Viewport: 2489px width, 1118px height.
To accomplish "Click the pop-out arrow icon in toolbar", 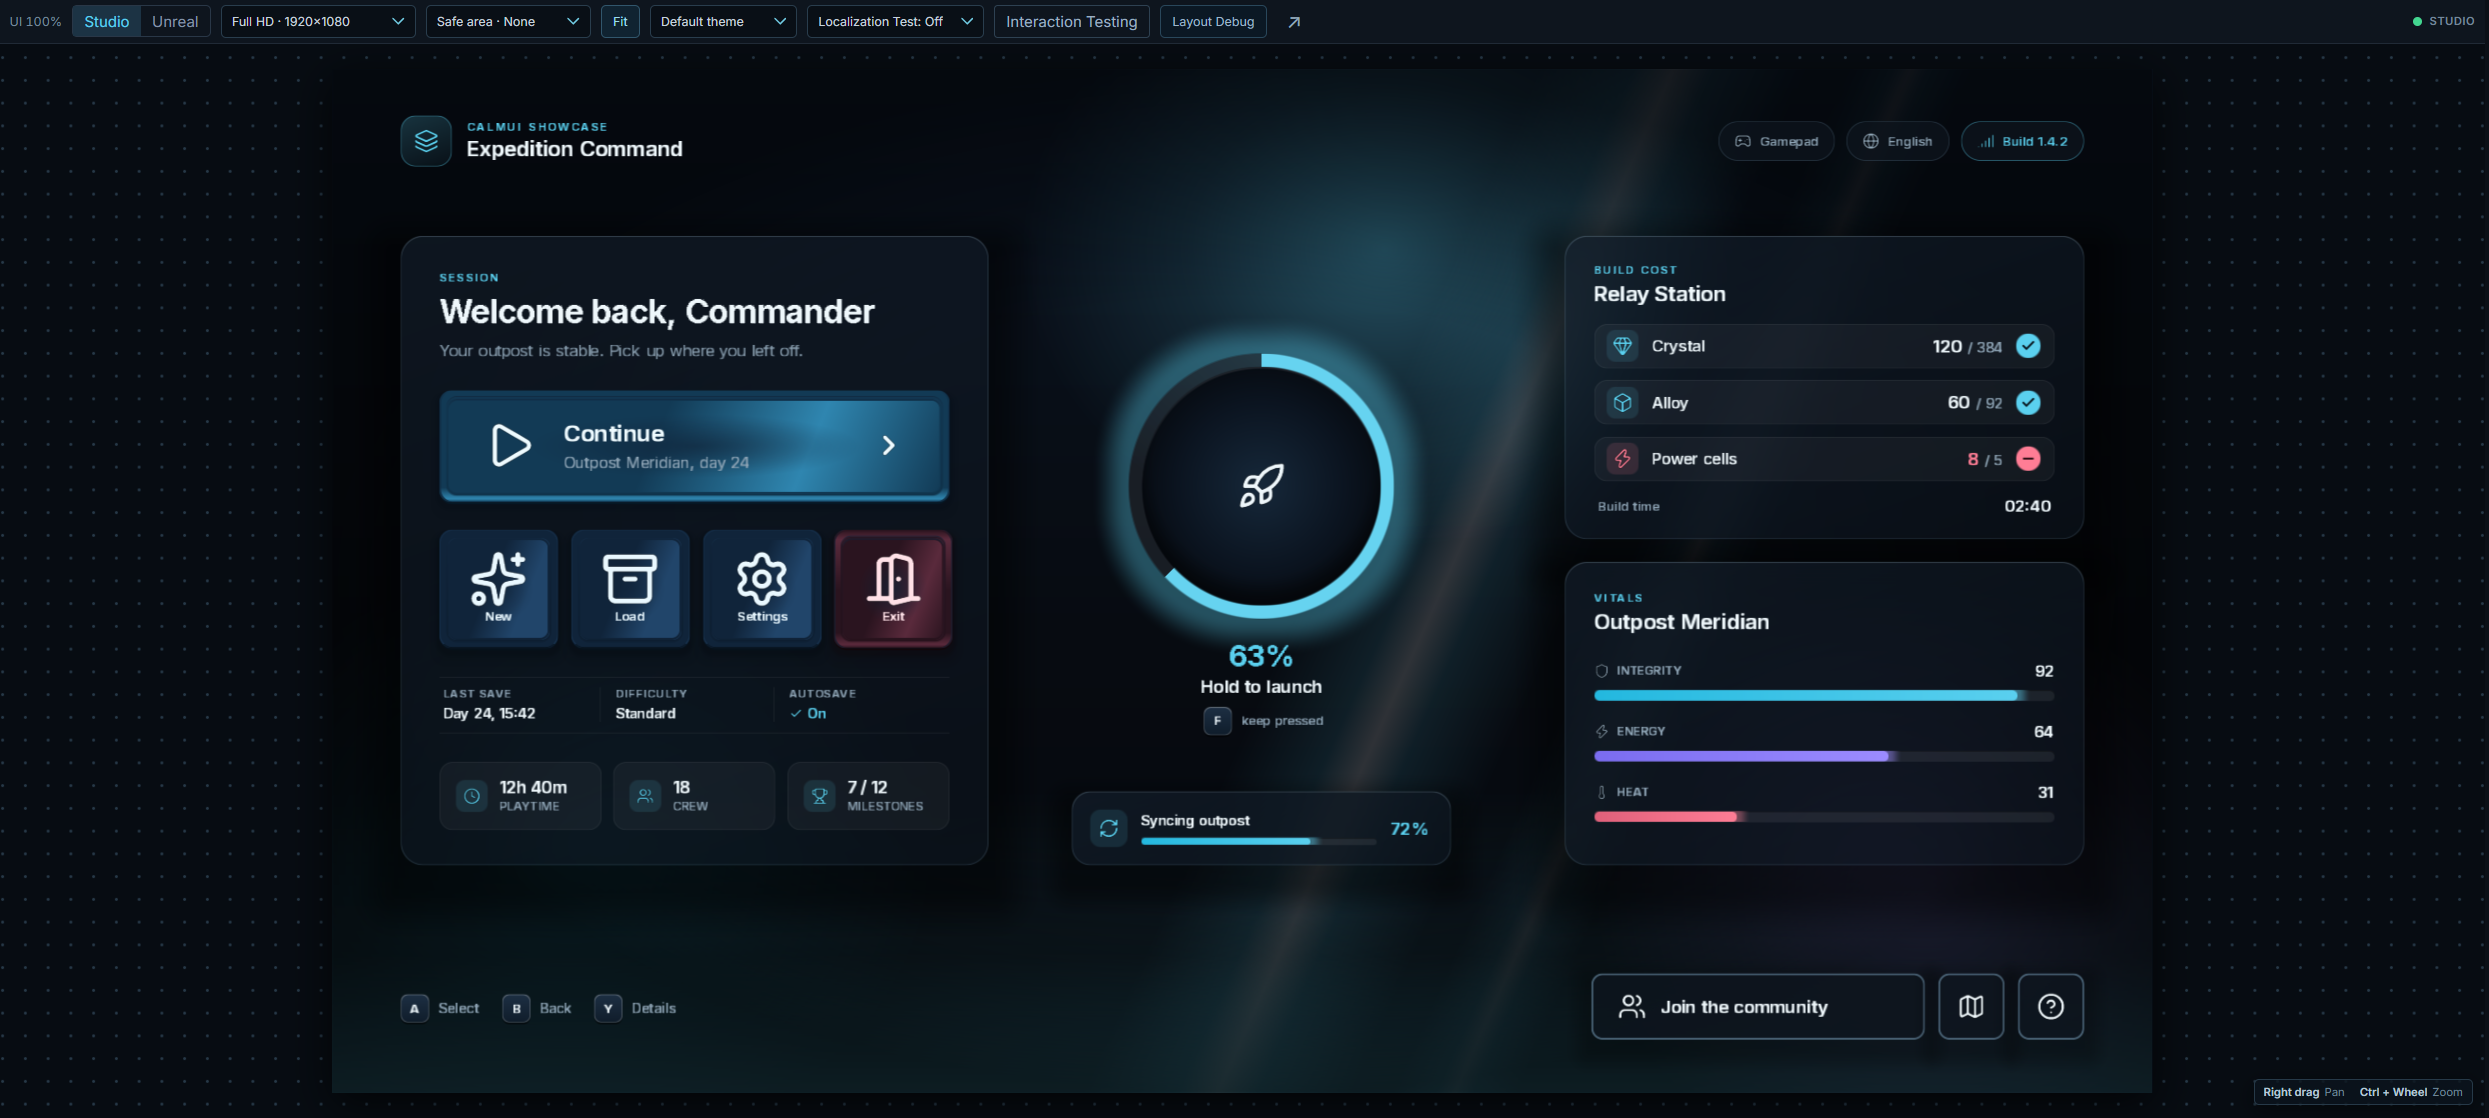I will point(1294,22).
